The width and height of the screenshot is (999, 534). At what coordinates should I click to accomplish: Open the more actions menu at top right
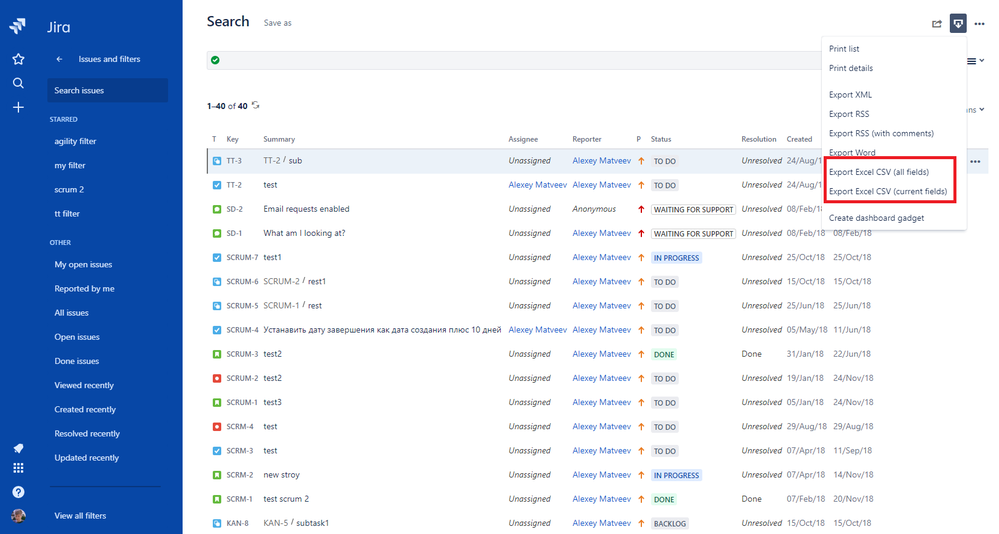point(979,23)
